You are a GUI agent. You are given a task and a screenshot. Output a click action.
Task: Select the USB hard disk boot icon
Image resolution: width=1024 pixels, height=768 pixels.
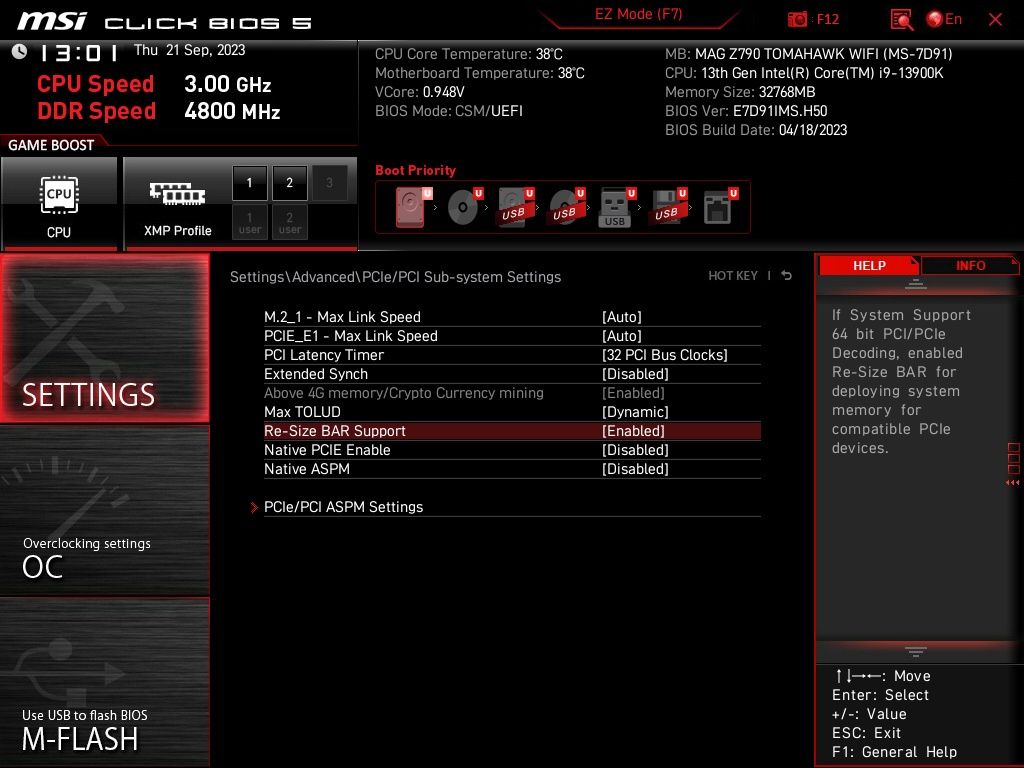(x=516, y=207)
